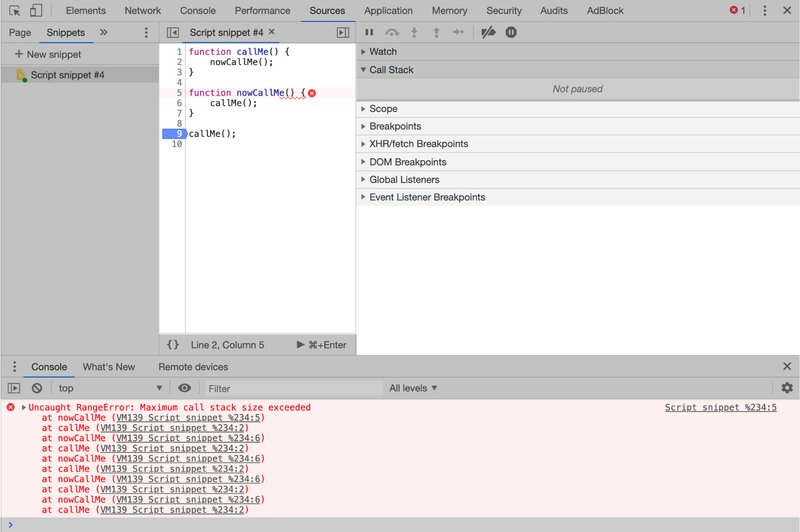
Task: Select the Console drawer tab
Action: click(49, 367)
